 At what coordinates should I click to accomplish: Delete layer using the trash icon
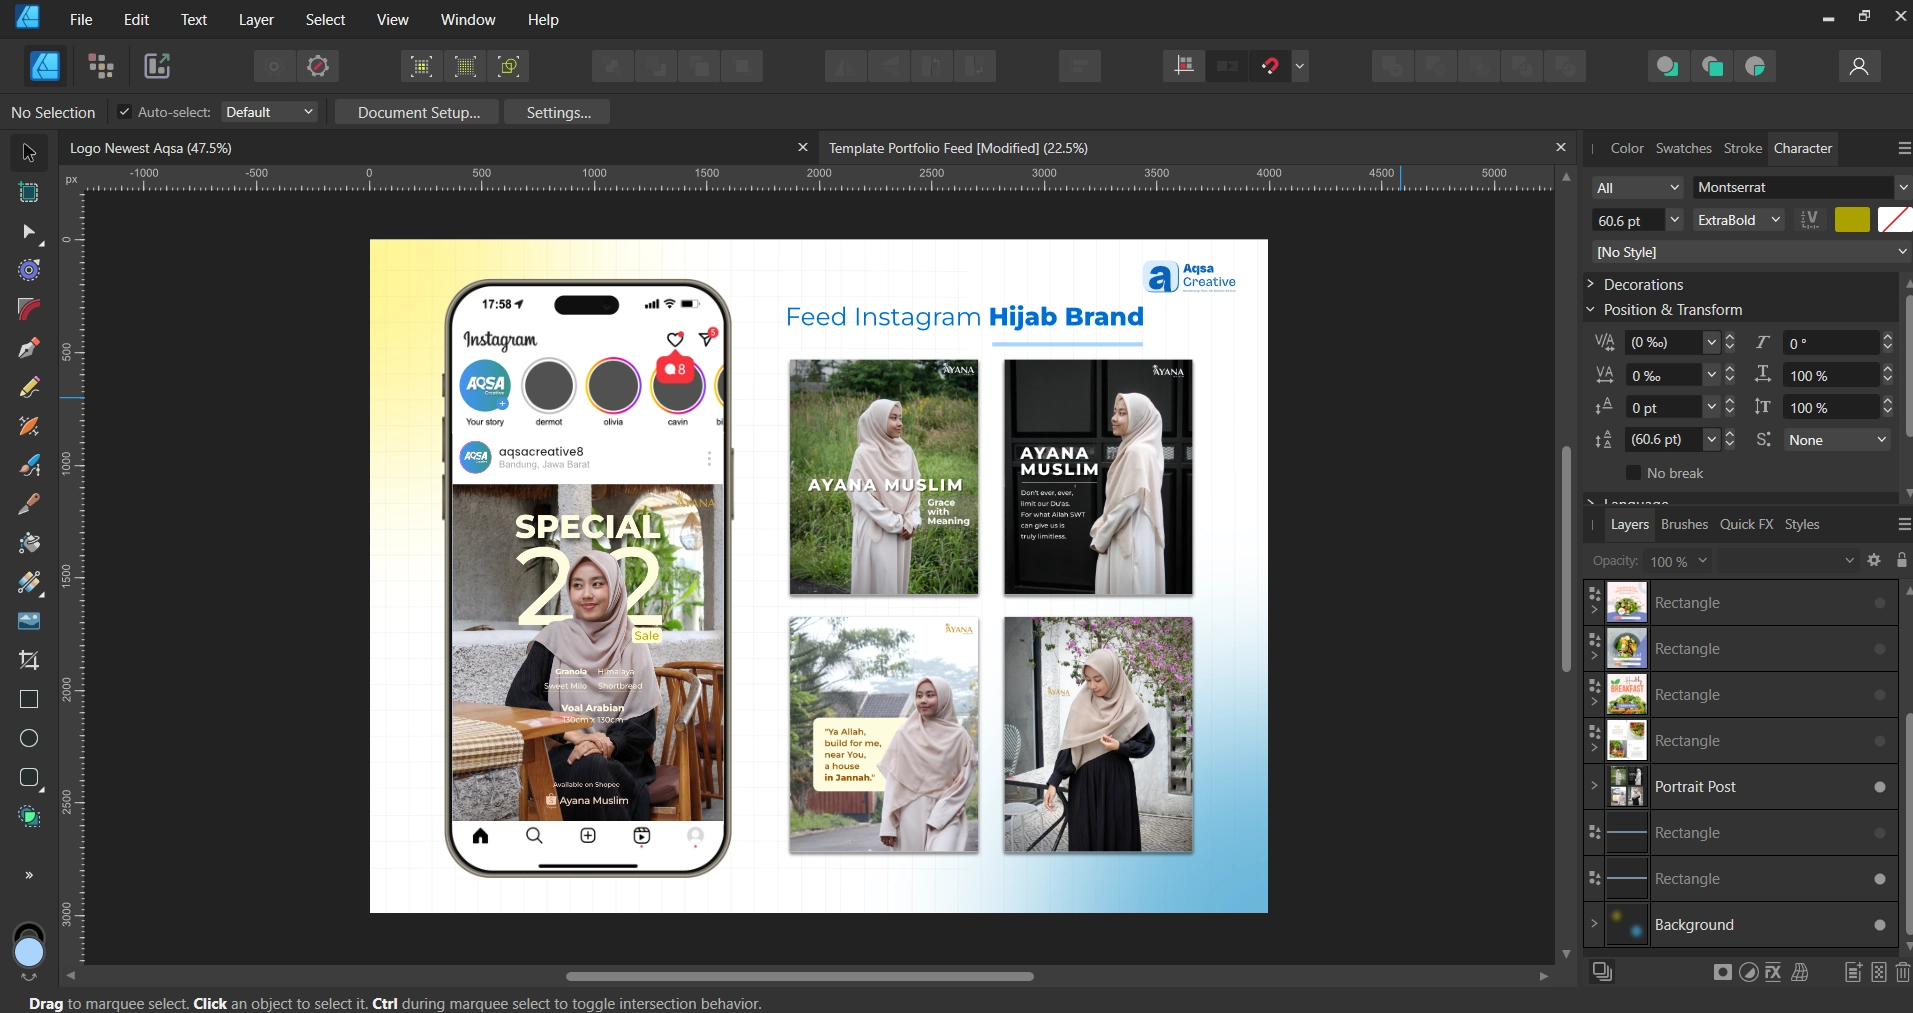(x=1902, y=972)
